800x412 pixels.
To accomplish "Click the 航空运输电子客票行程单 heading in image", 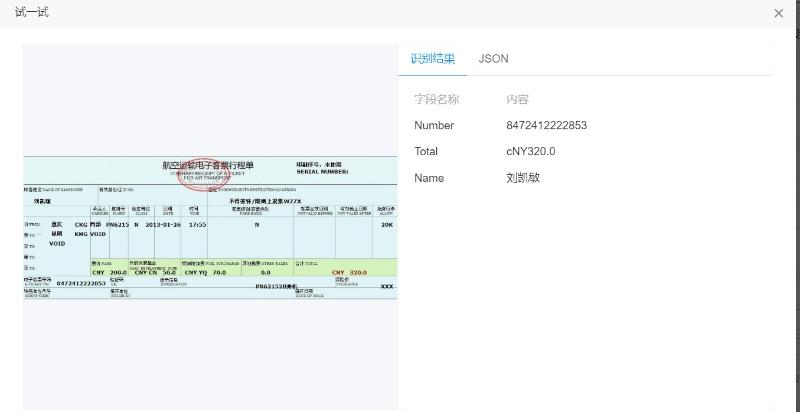I will click(208, 165).
